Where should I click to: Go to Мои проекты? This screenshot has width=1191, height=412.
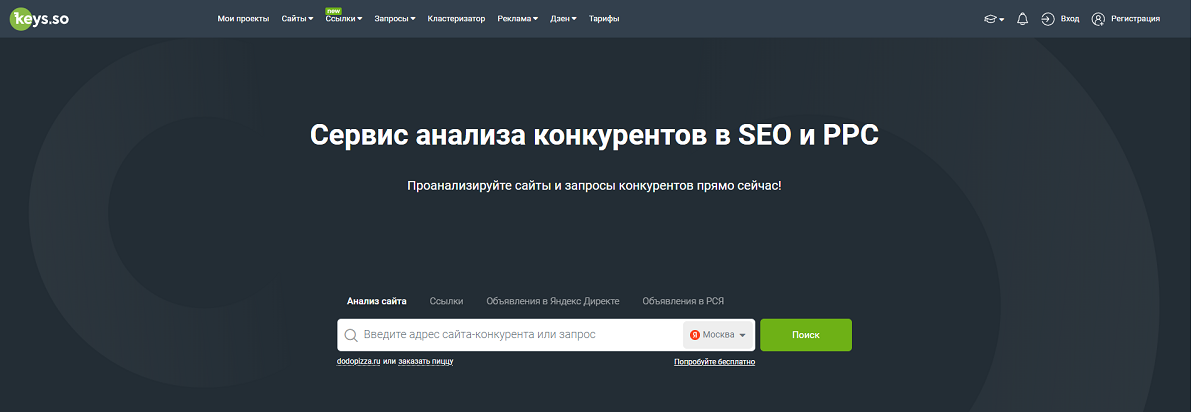(243, 19)
